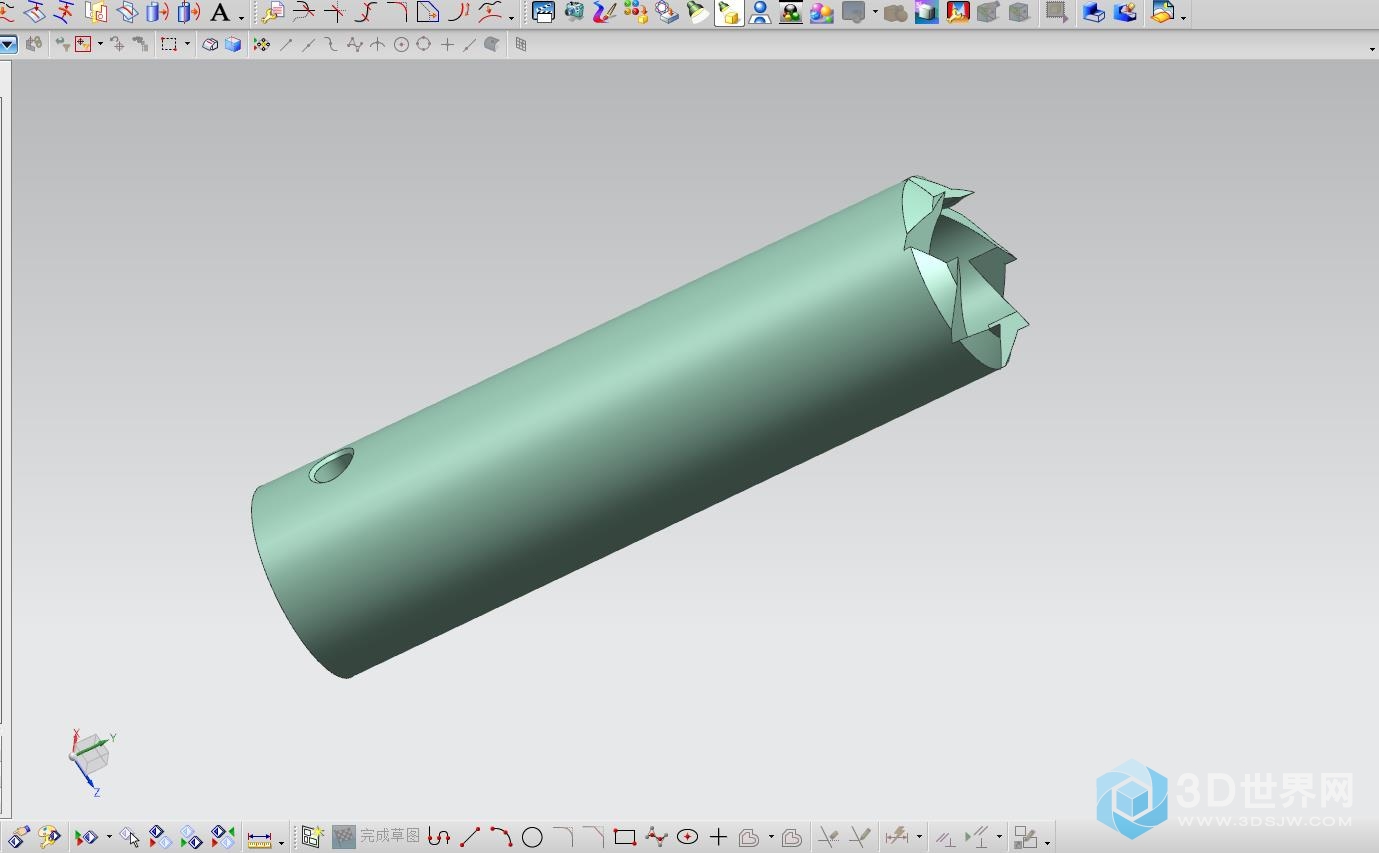Click the geometric constraints icon
Viewport: 1379px width, 853px height.
click(x=945, y=837)
